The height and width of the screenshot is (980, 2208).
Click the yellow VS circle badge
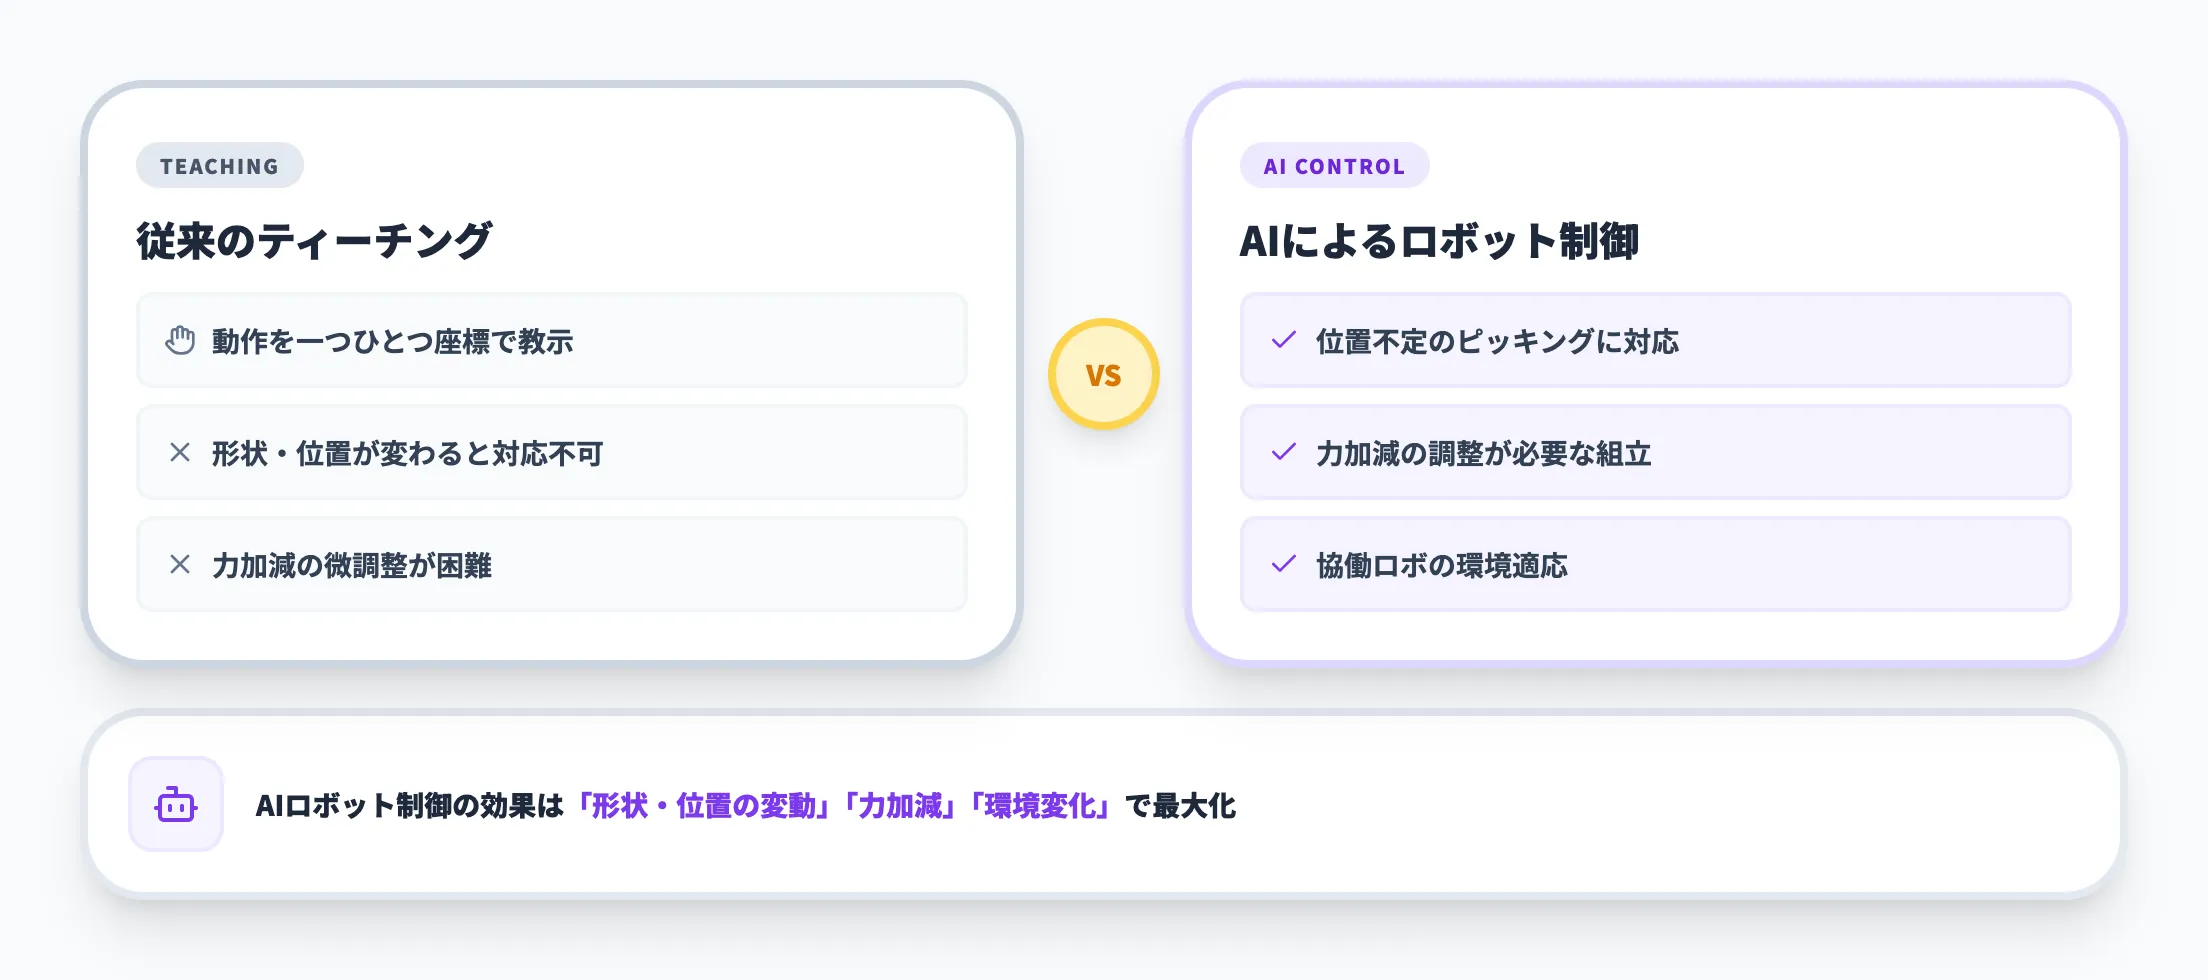[1103, 374]
